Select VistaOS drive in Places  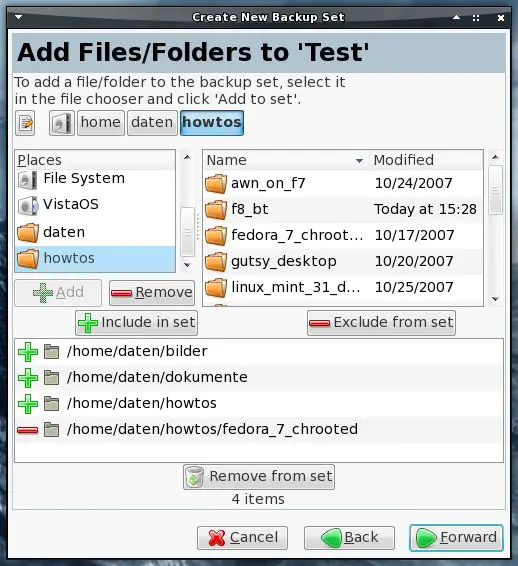point(95,205)
